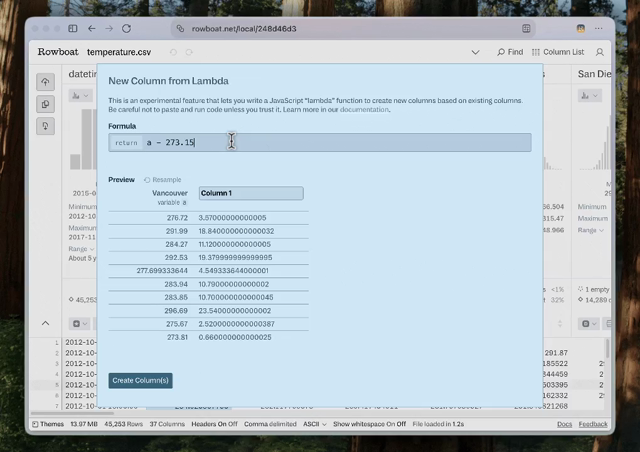This screenshot has height=452, width=640.
Task: Click the Find magnifier icon
Action: point(501,52)
